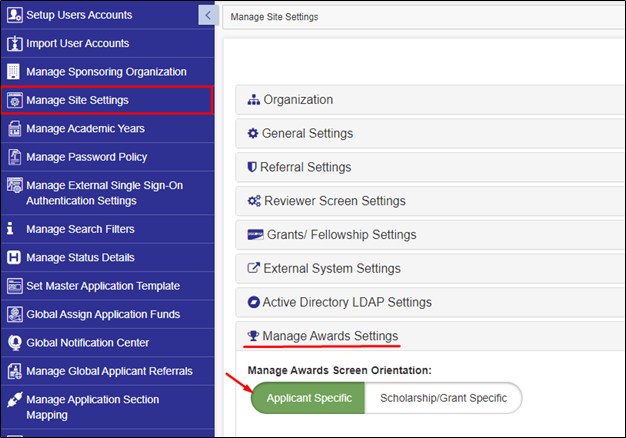Open Manage Global Applicant Referrals
Viewport: 626px width, 438px height.
[107, 371]
